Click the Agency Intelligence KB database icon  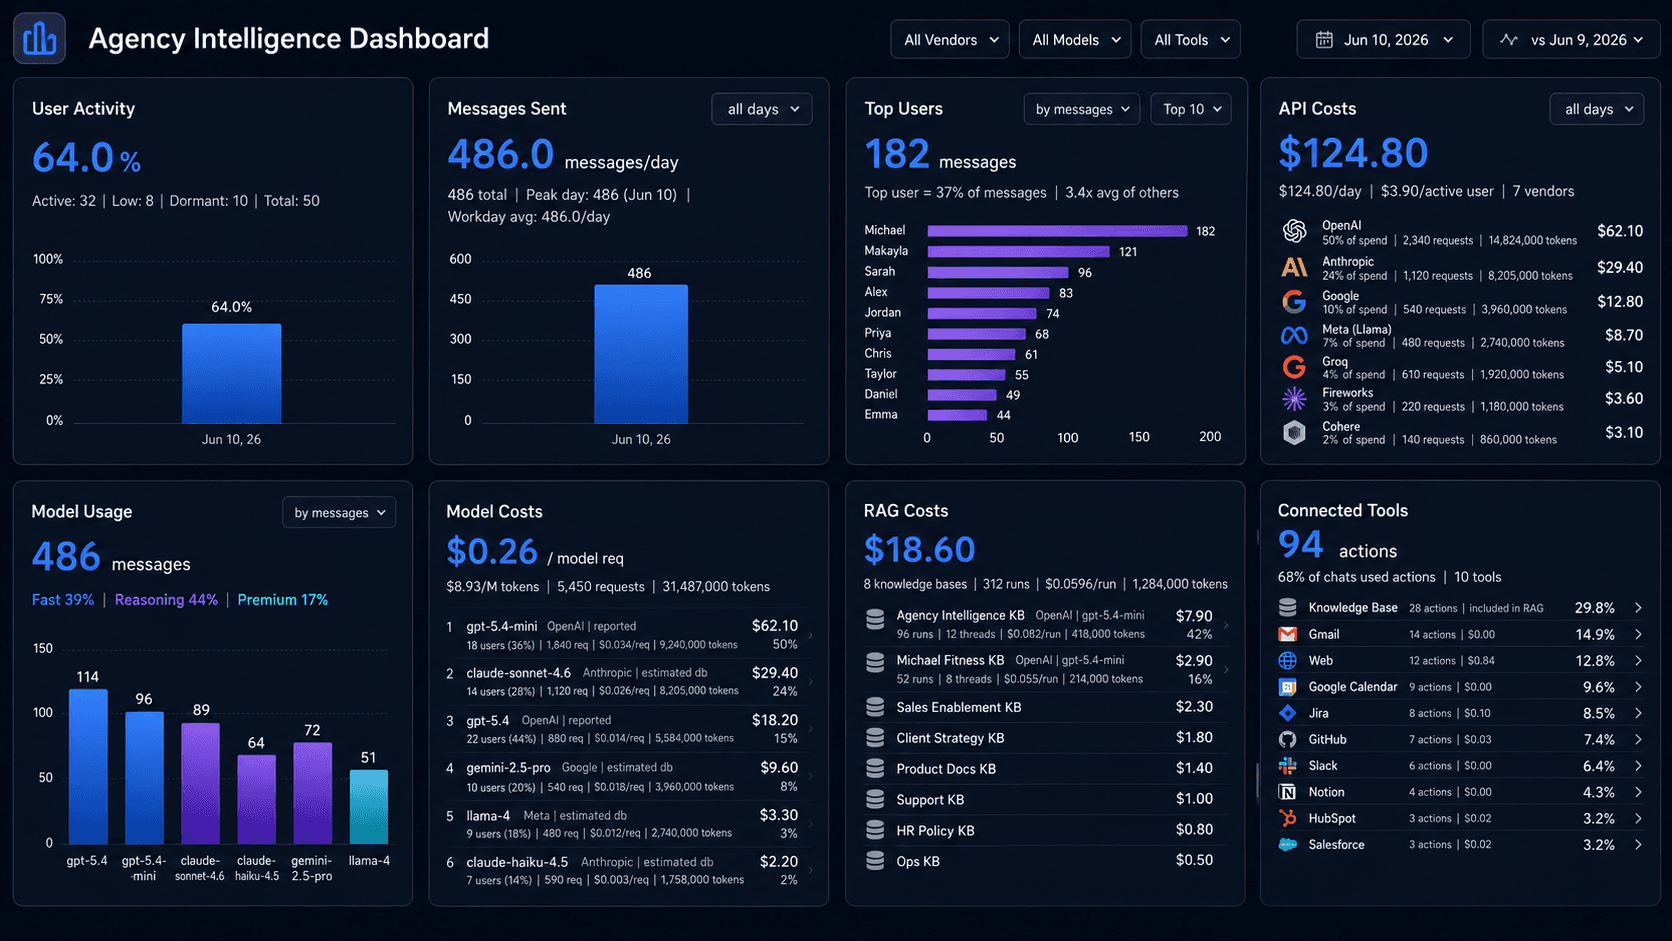click(875, 620)
